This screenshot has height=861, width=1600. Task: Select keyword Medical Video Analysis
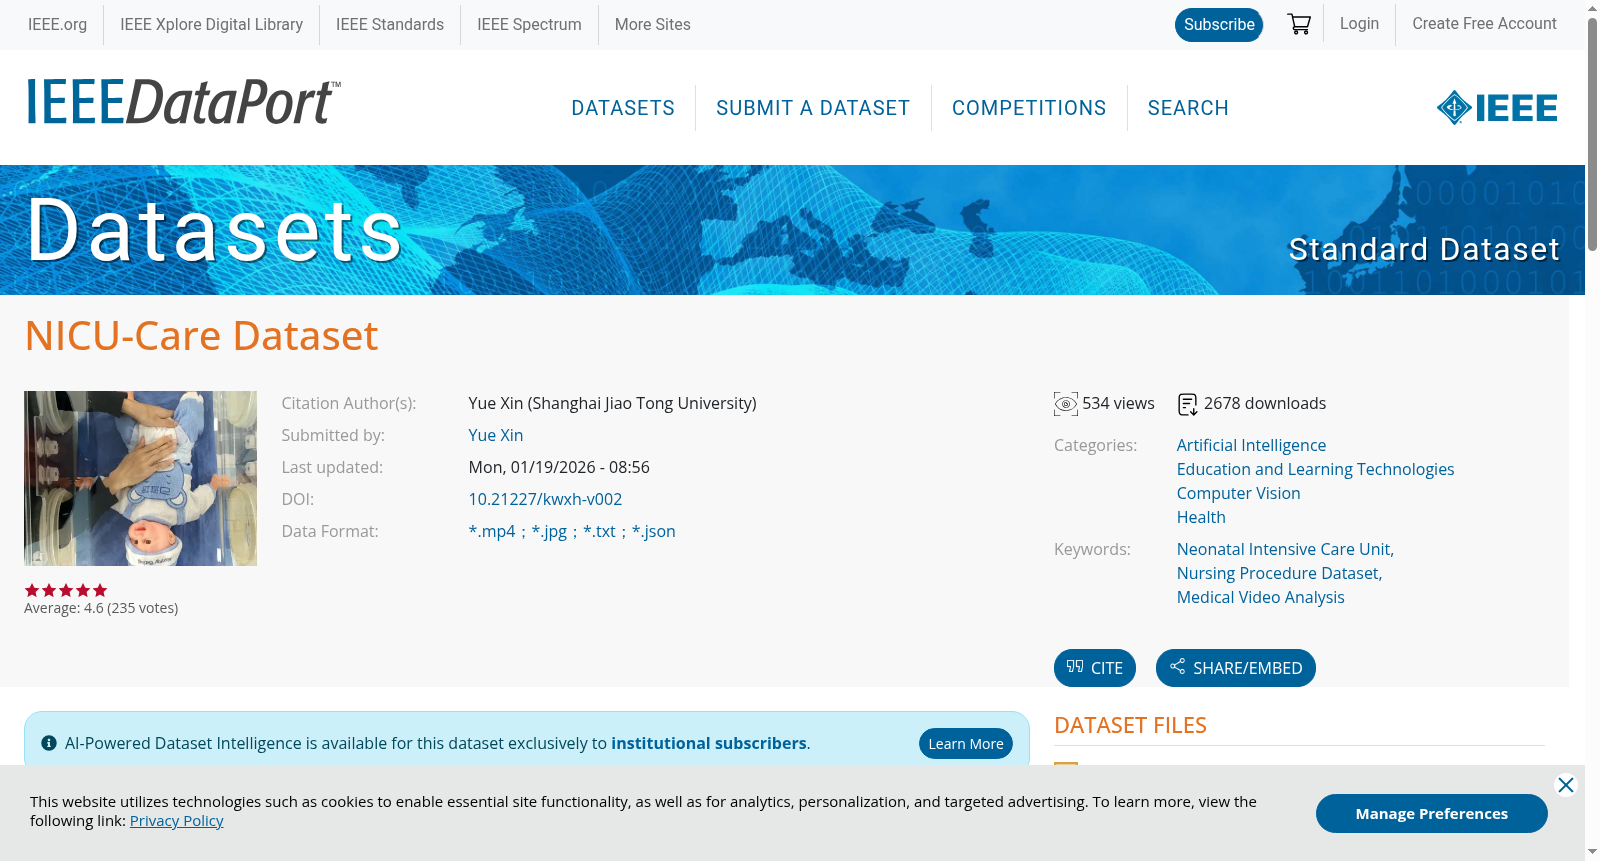point(1260,597)
